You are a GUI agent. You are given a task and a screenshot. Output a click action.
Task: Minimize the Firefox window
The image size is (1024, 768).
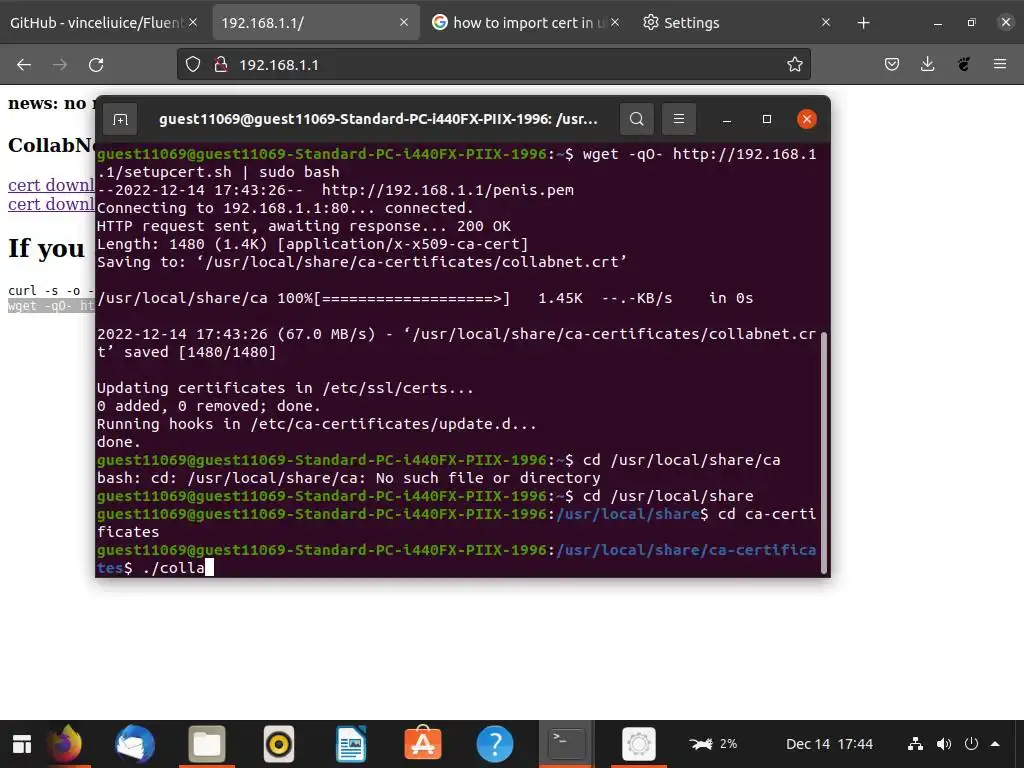coord(938,23)
